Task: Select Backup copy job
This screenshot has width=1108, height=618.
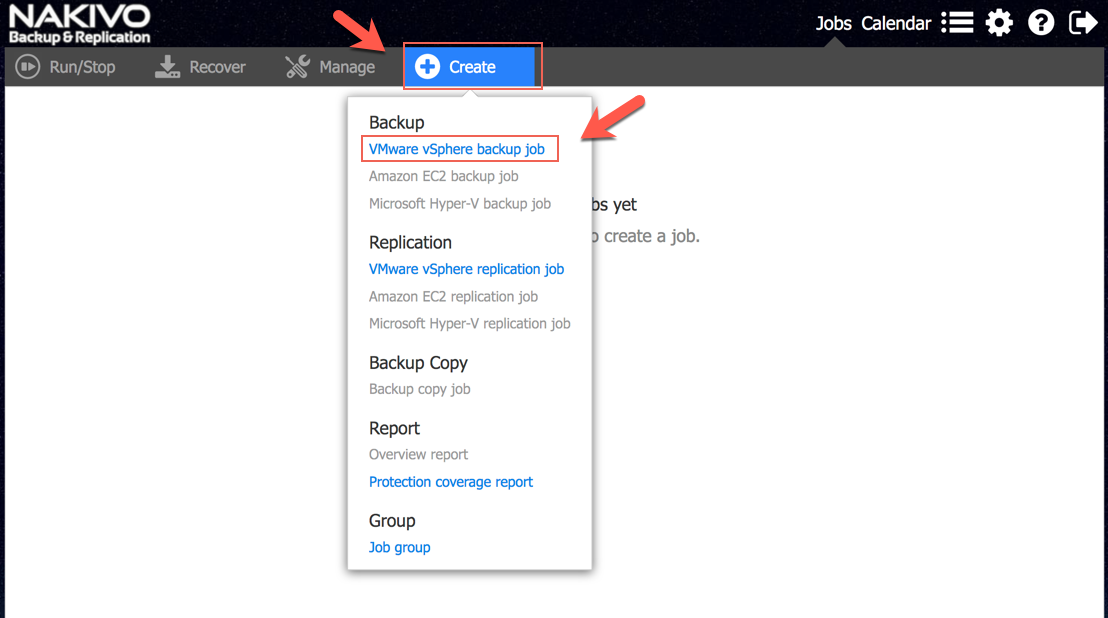Action: [x=419, y=389]
